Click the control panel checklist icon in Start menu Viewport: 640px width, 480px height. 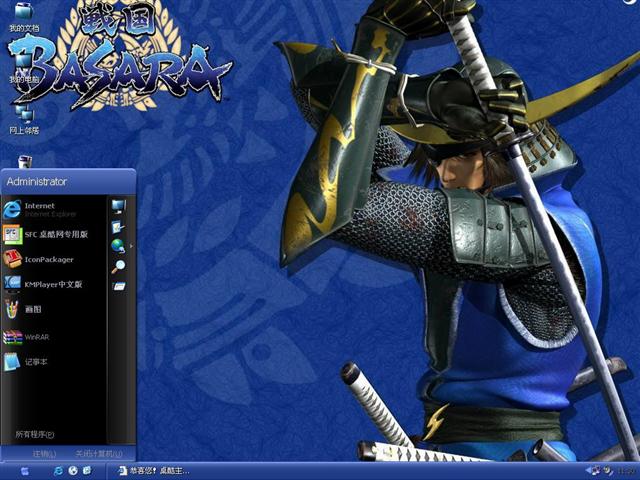[118, 227]
